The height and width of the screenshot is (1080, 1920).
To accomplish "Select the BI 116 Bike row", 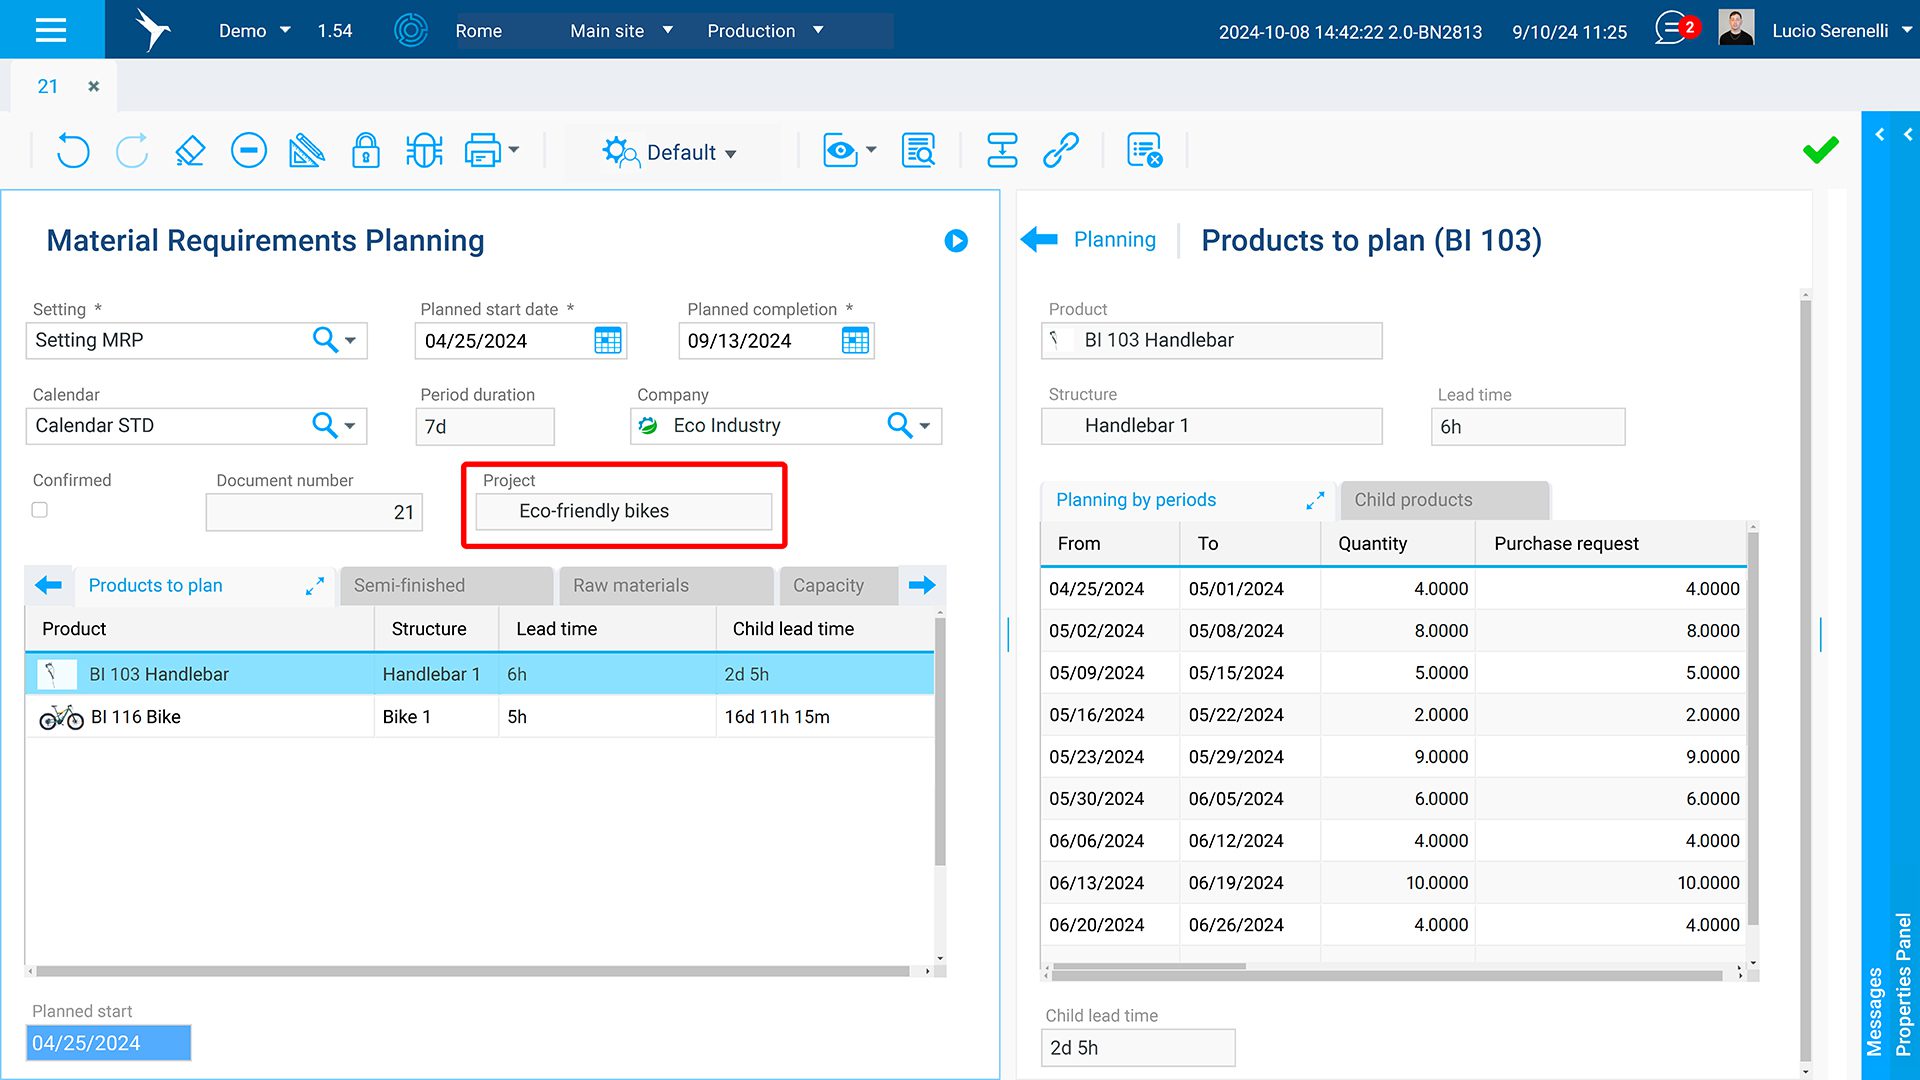I will pyautogui.click(x=136, y=717).
